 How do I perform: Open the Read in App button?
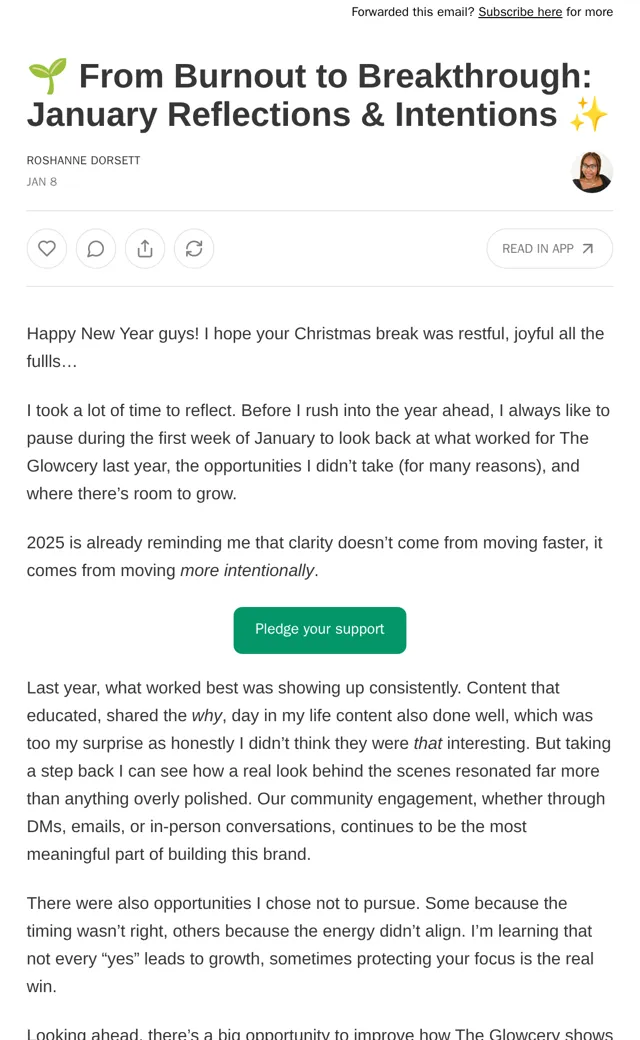click(x=549, y=249)
